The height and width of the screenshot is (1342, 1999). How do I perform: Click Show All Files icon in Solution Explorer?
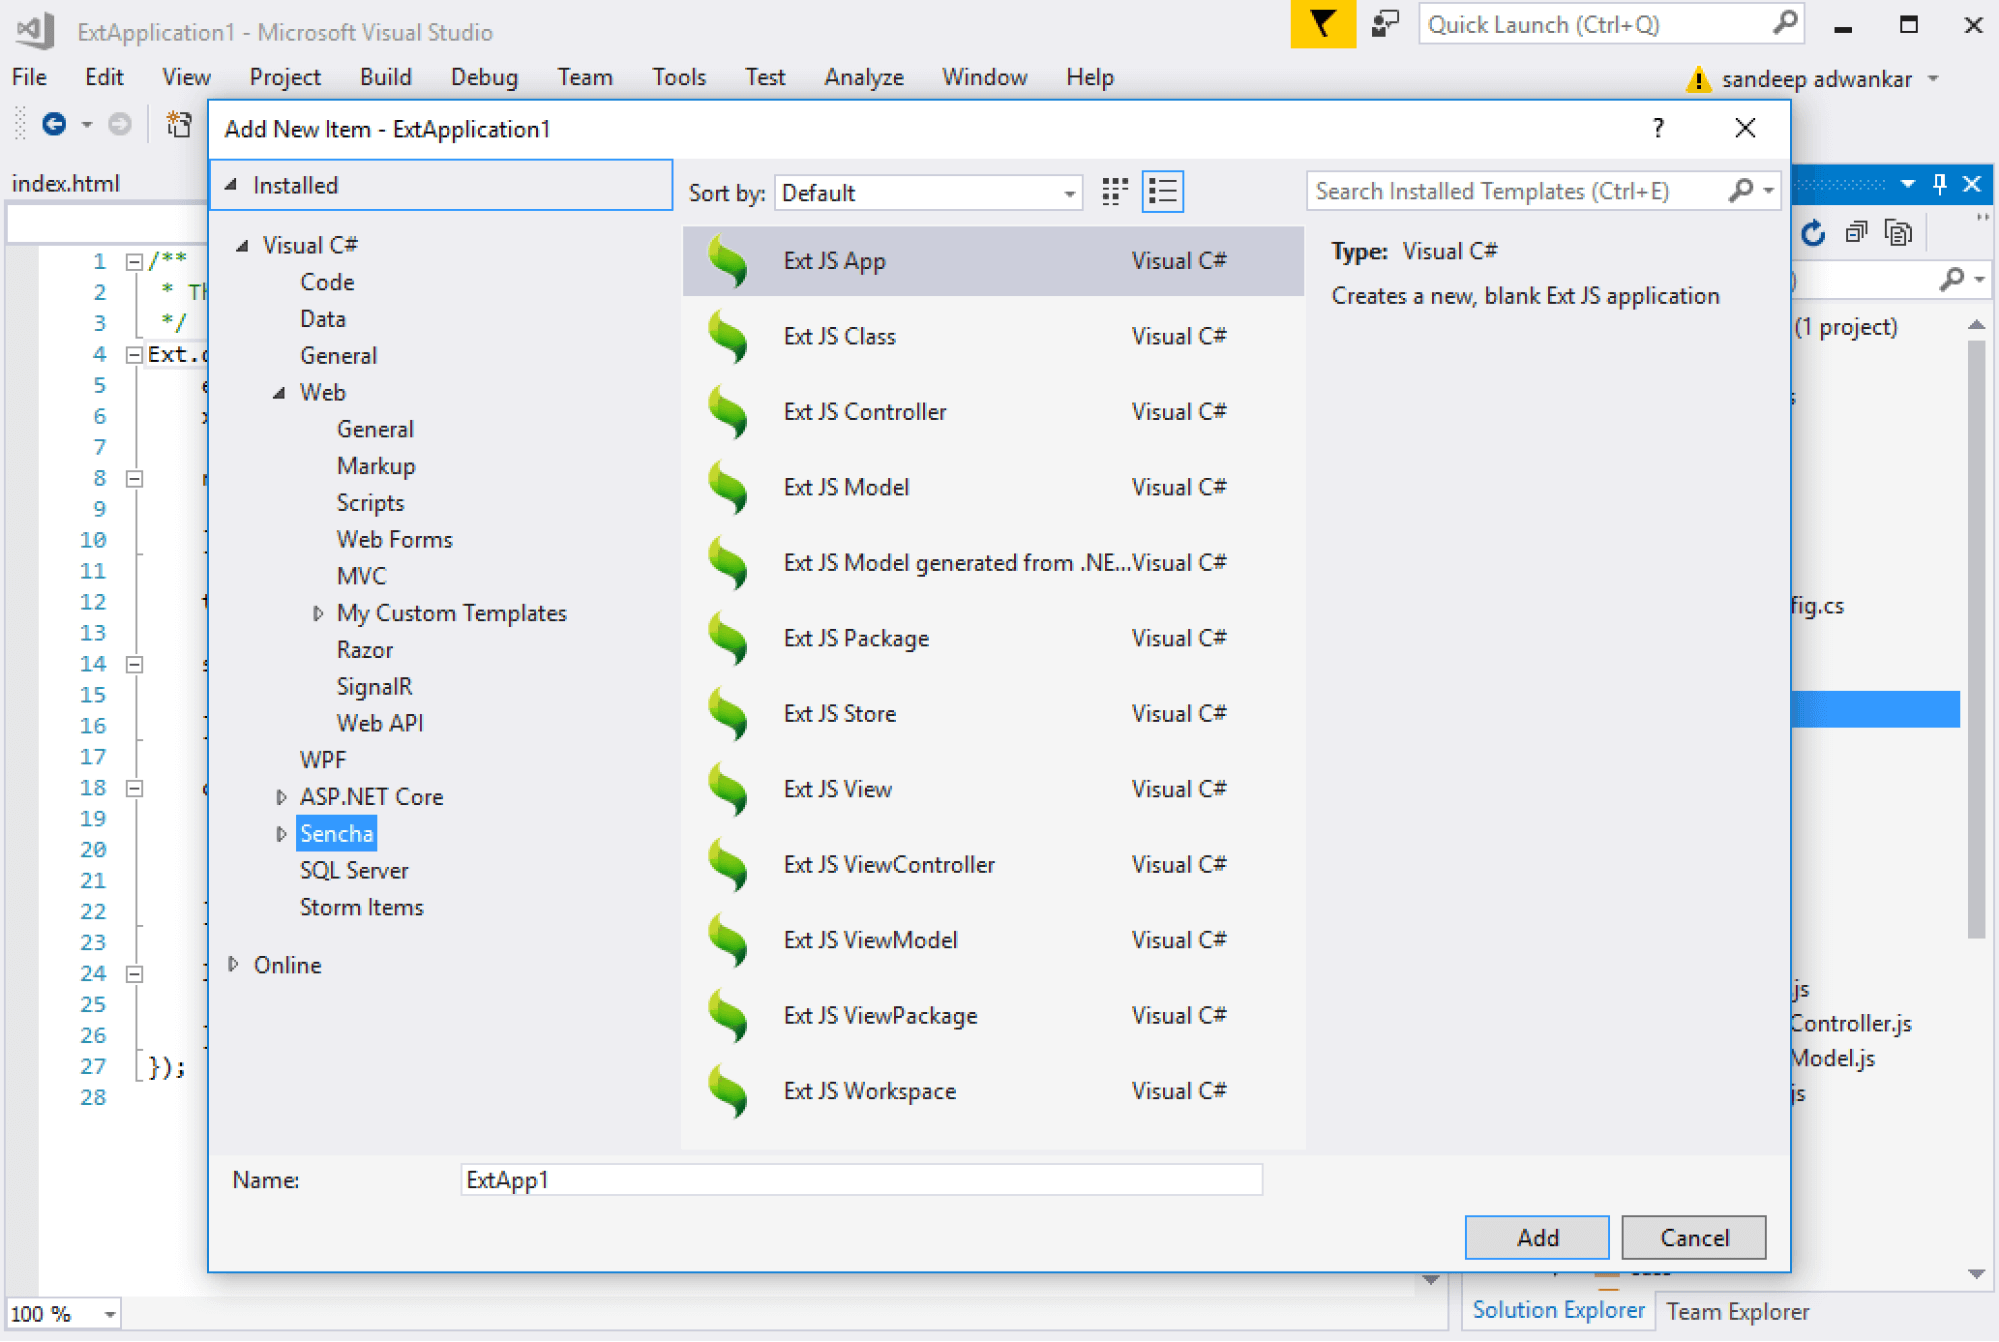(1898, 233)
